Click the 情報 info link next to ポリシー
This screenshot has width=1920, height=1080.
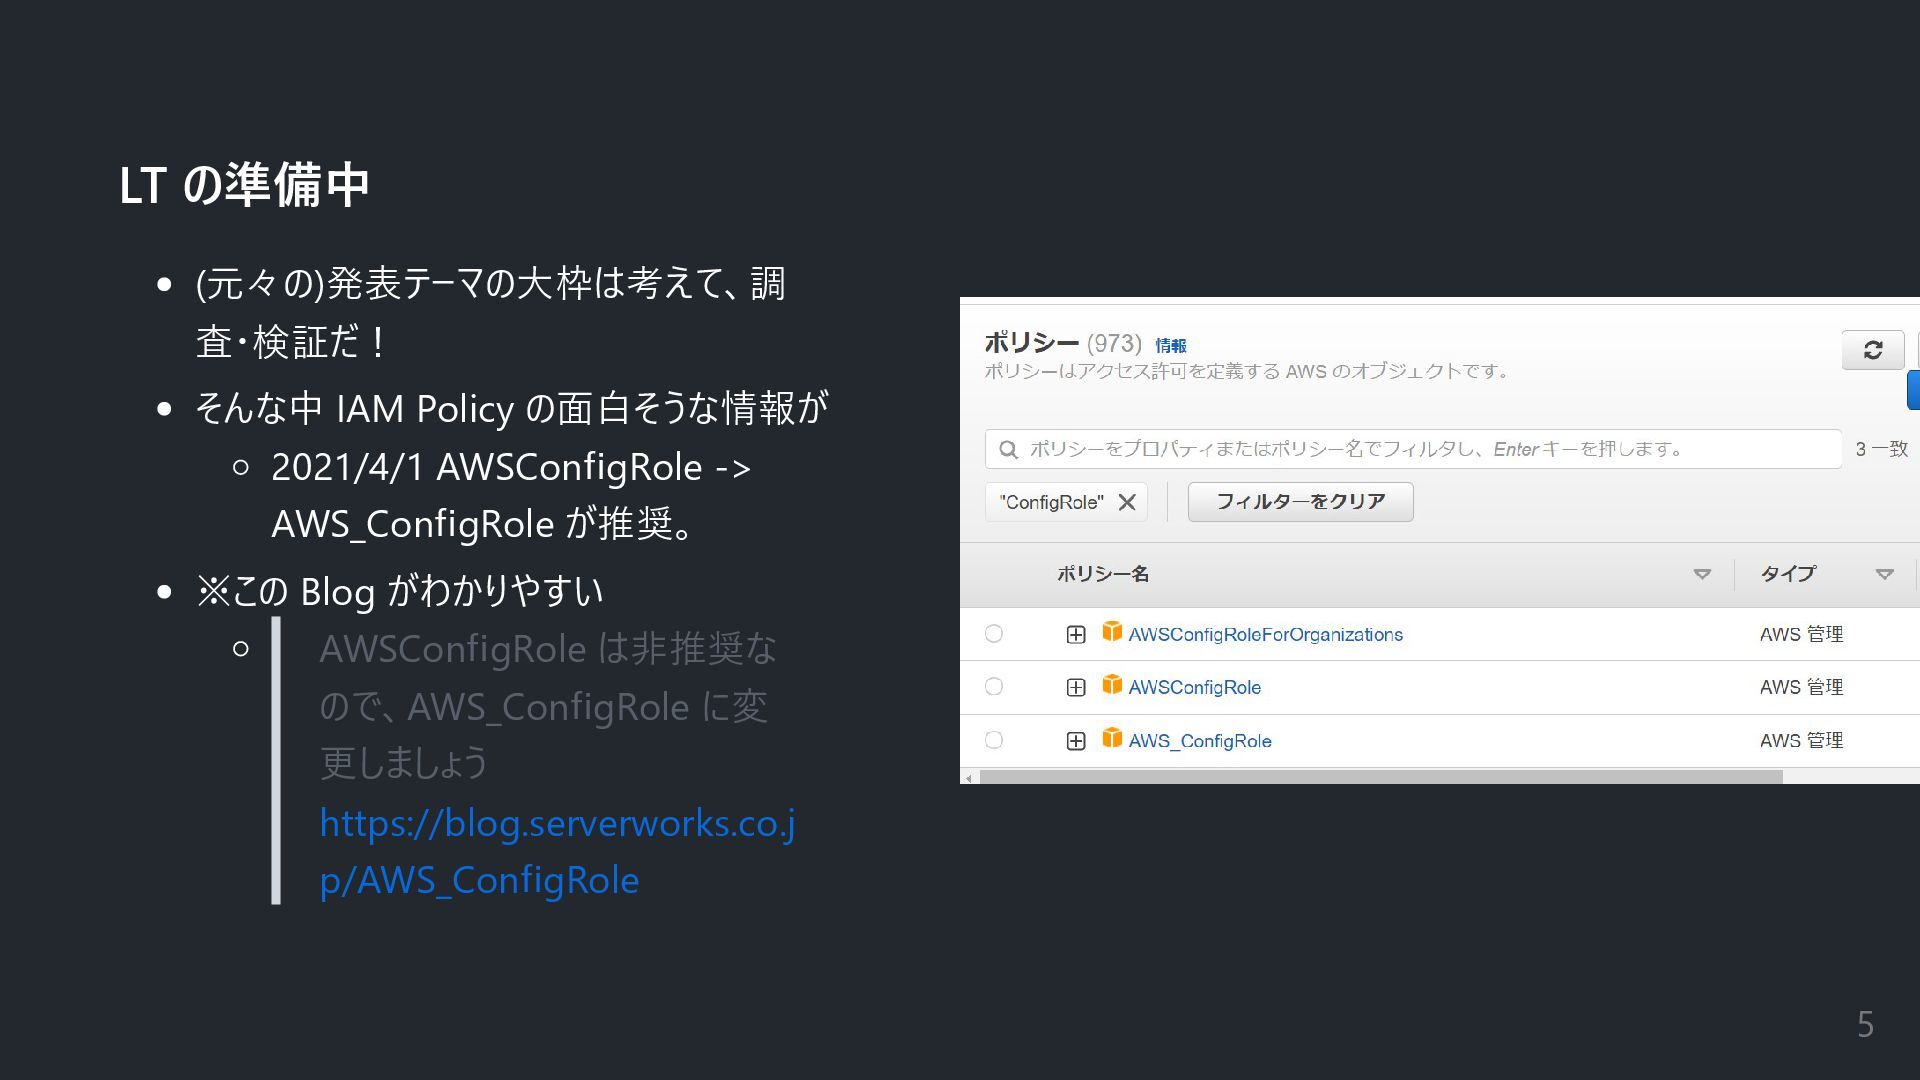[x=1170, y=346]
